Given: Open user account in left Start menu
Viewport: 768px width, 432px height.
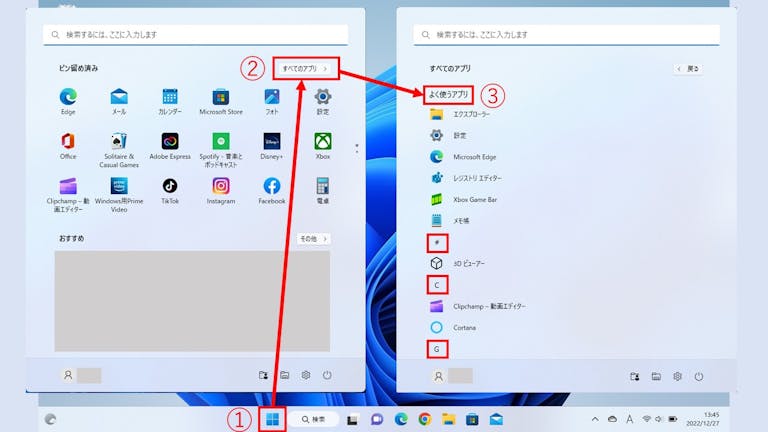Looking at the screenshot, I should (x=81, y=375).
